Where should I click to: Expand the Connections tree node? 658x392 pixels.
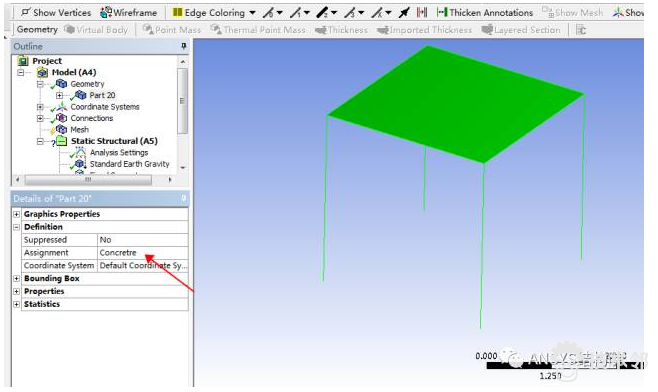[40, 118]
